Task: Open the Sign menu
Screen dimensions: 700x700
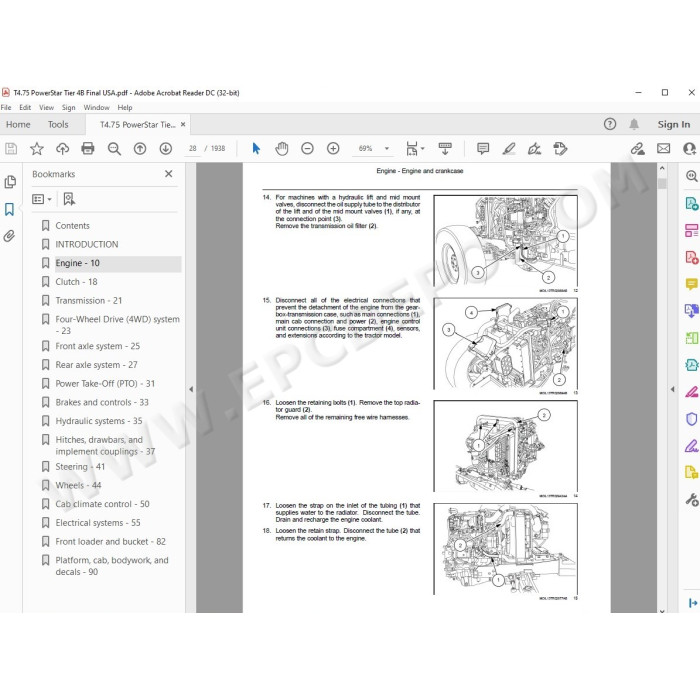Action: point(68,108)
